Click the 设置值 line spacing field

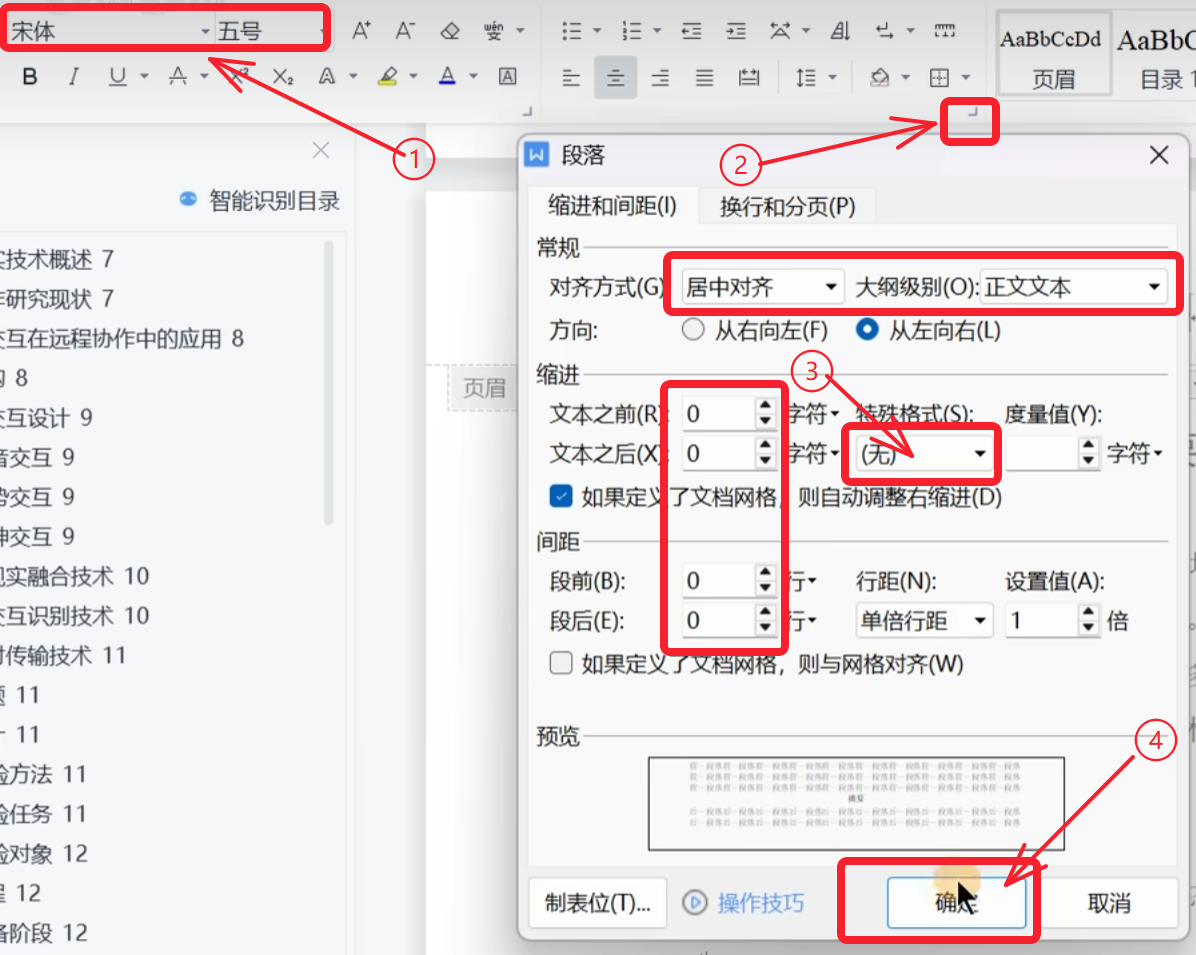[1042, 621]
